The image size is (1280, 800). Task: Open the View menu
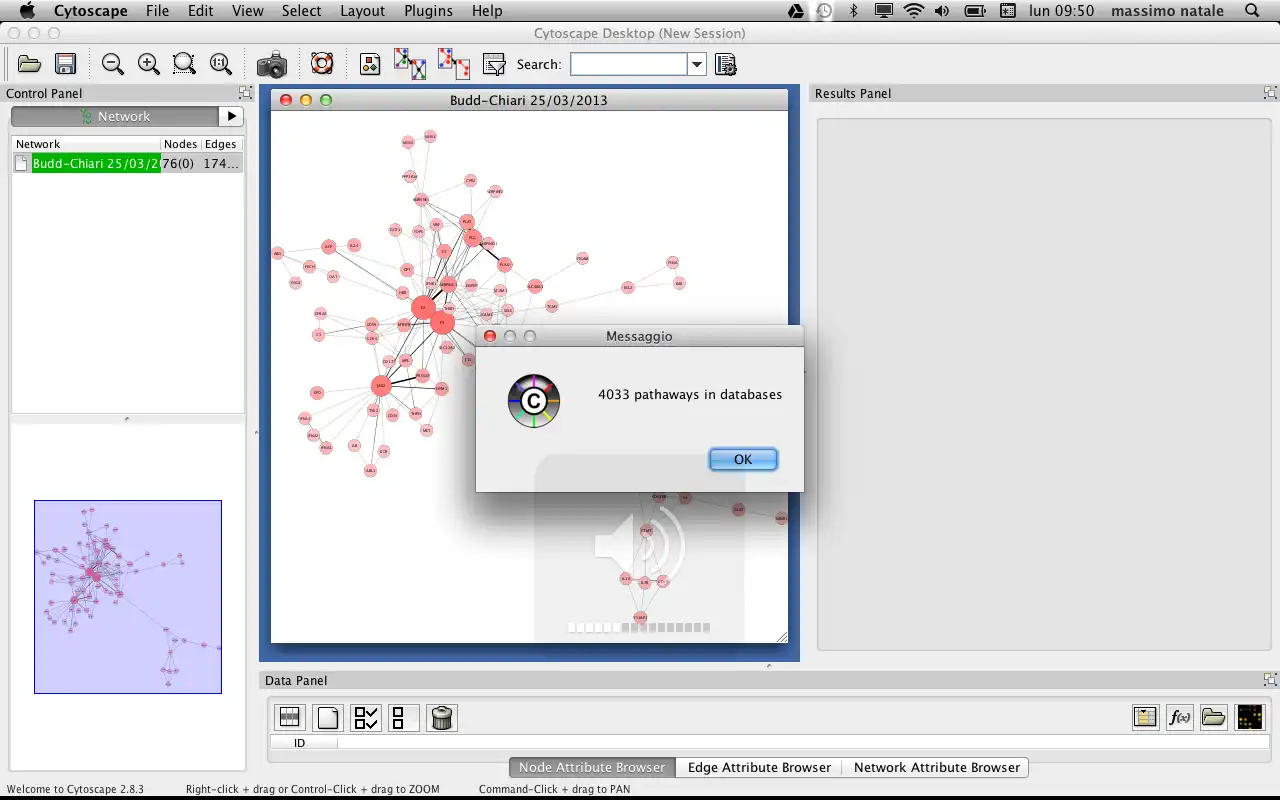pos(248,11)
